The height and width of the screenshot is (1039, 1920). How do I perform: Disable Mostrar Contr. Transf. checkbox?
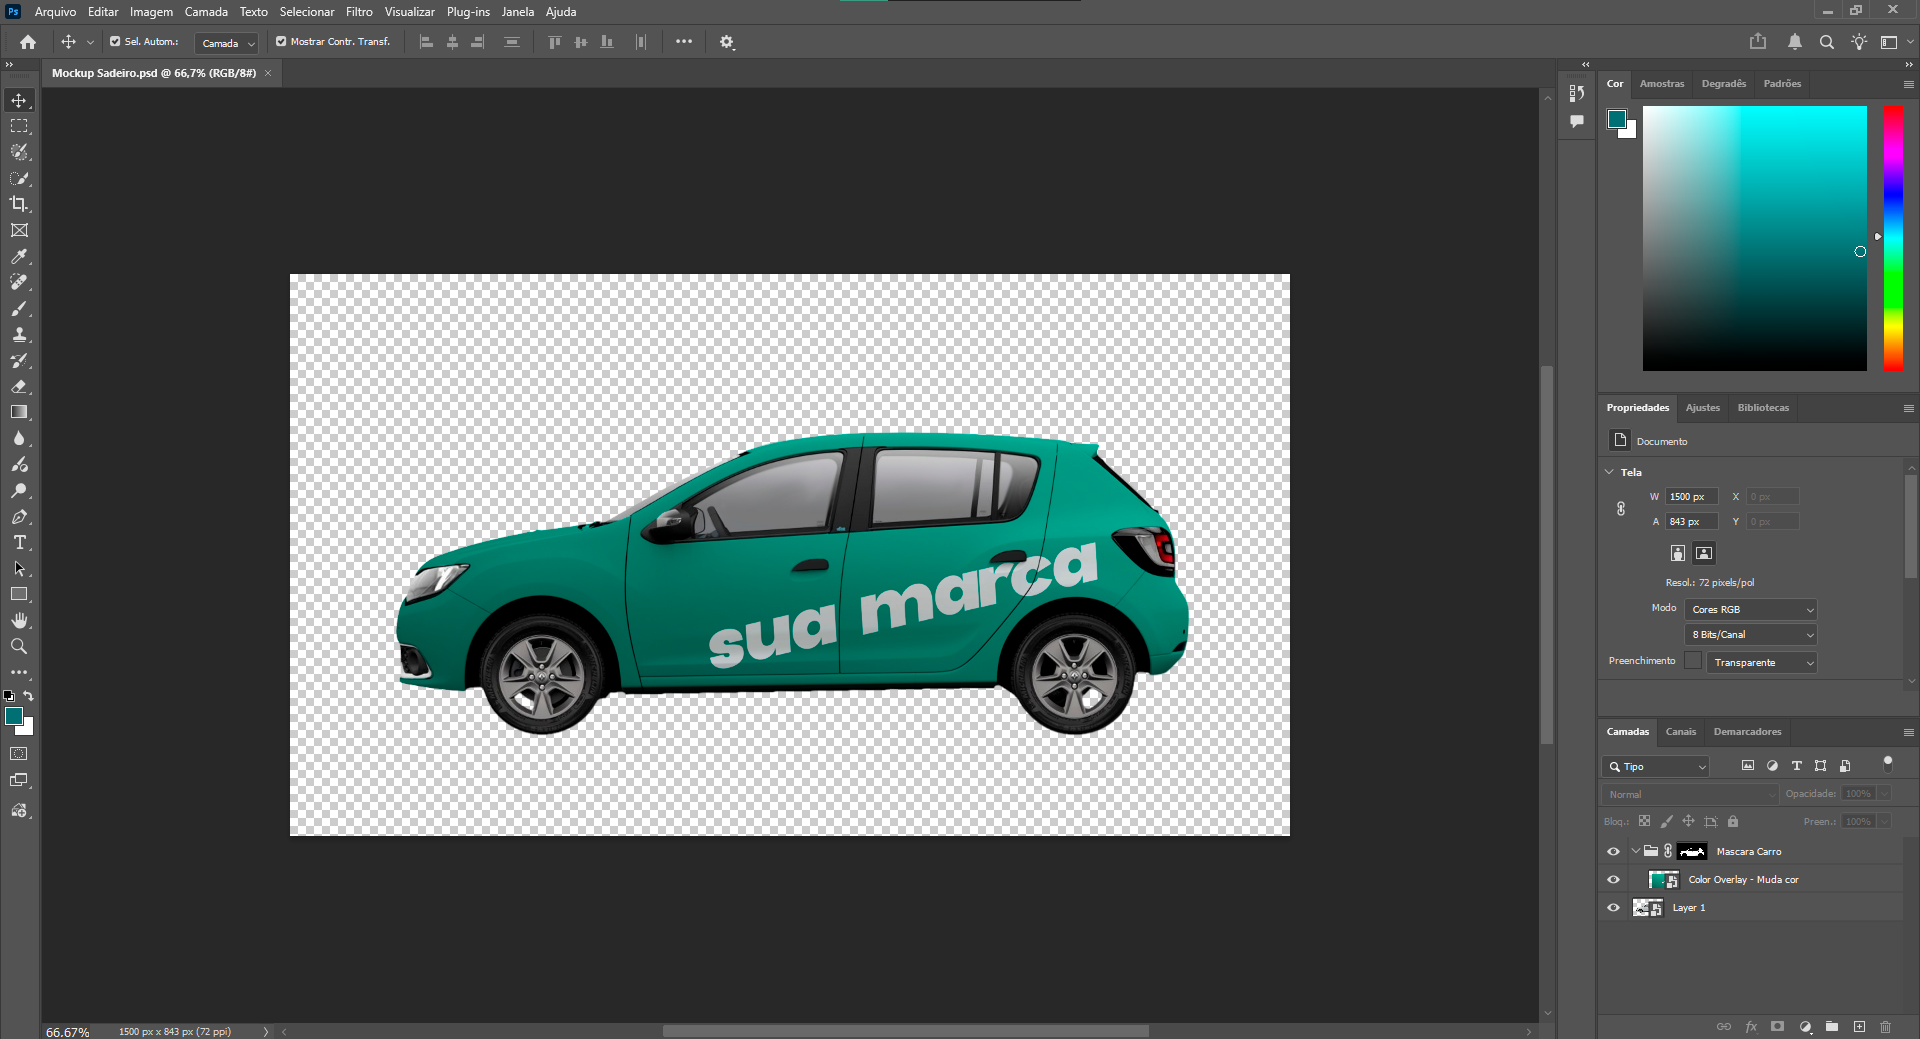click(x=281, y=42)
